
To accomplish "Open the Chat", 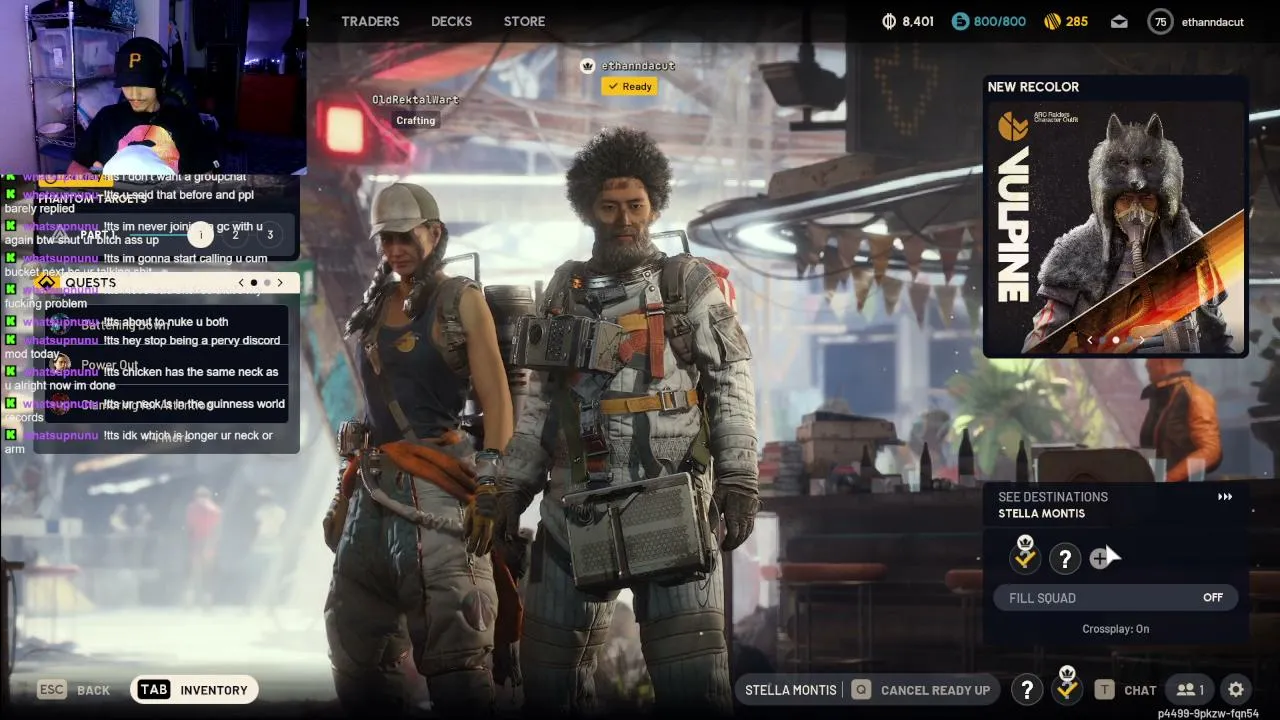I will (1140, 690).
